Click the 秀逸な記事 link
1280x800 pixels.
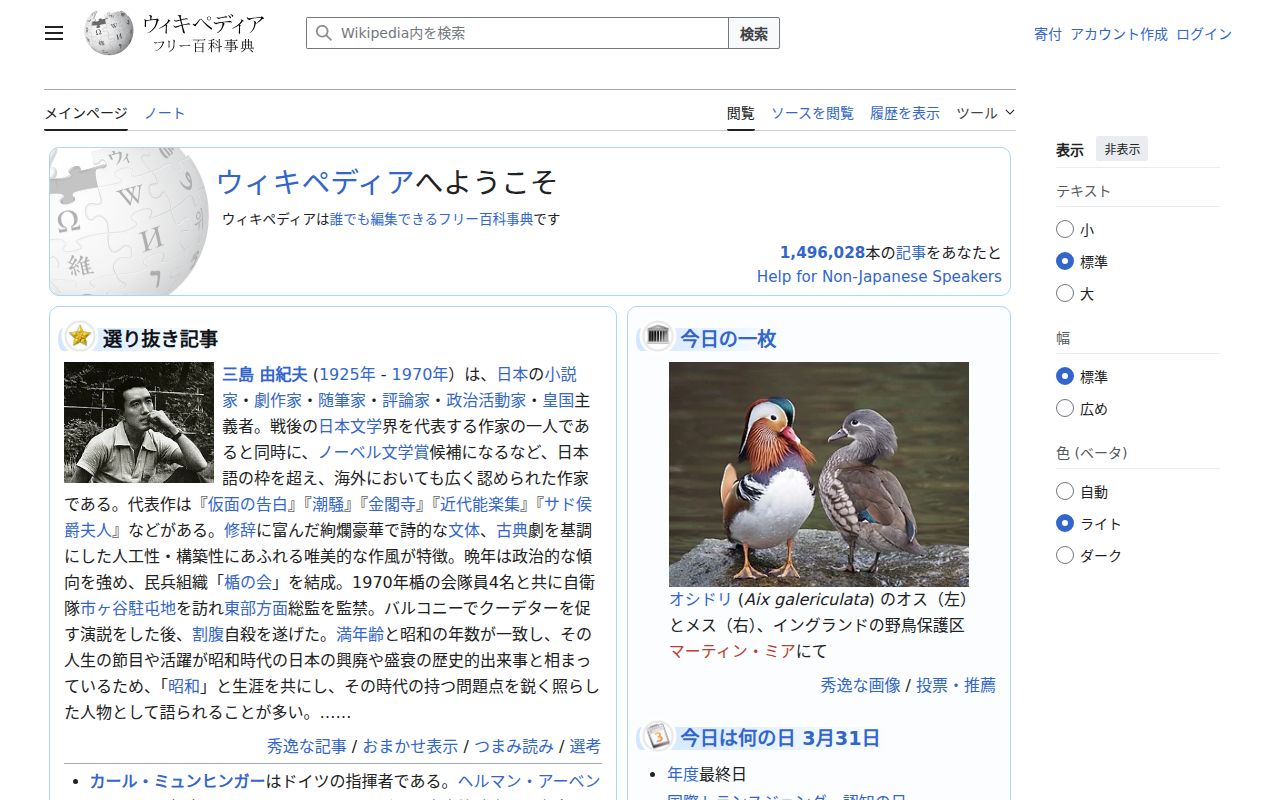(307, 746)
